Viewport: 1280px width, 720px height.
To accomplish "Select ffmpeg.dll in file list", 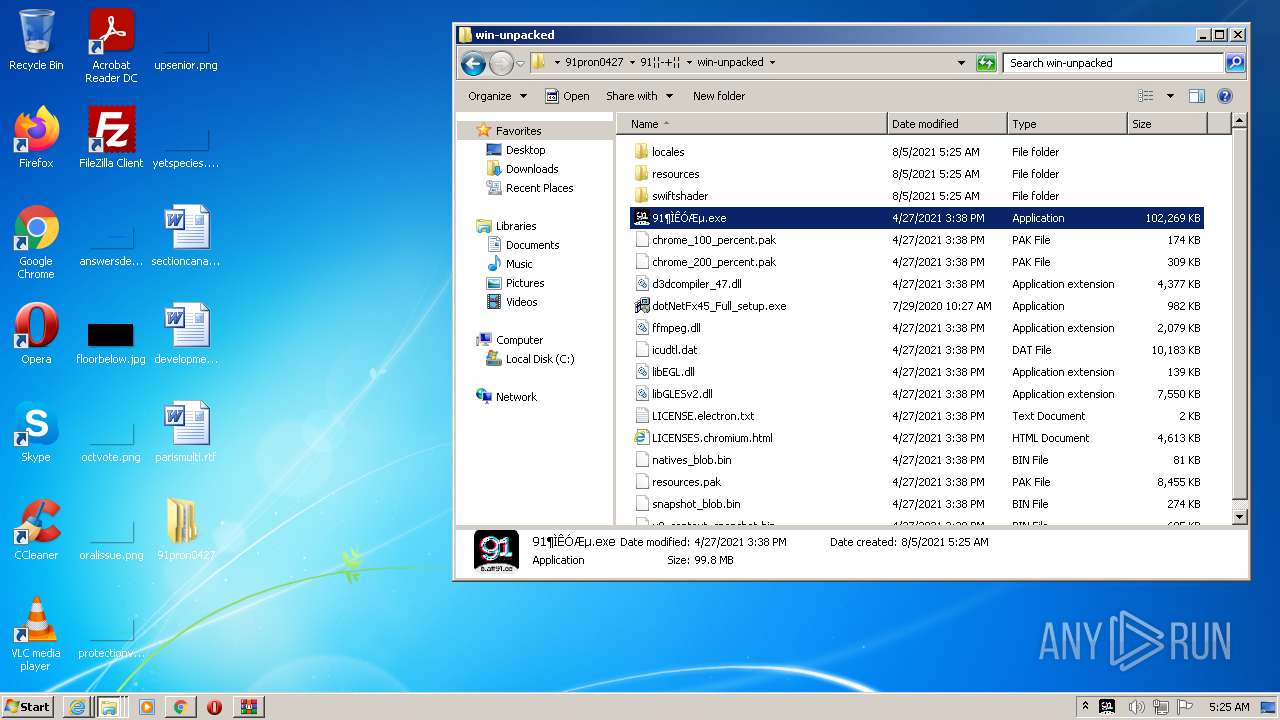I will [x=917, y=328].
